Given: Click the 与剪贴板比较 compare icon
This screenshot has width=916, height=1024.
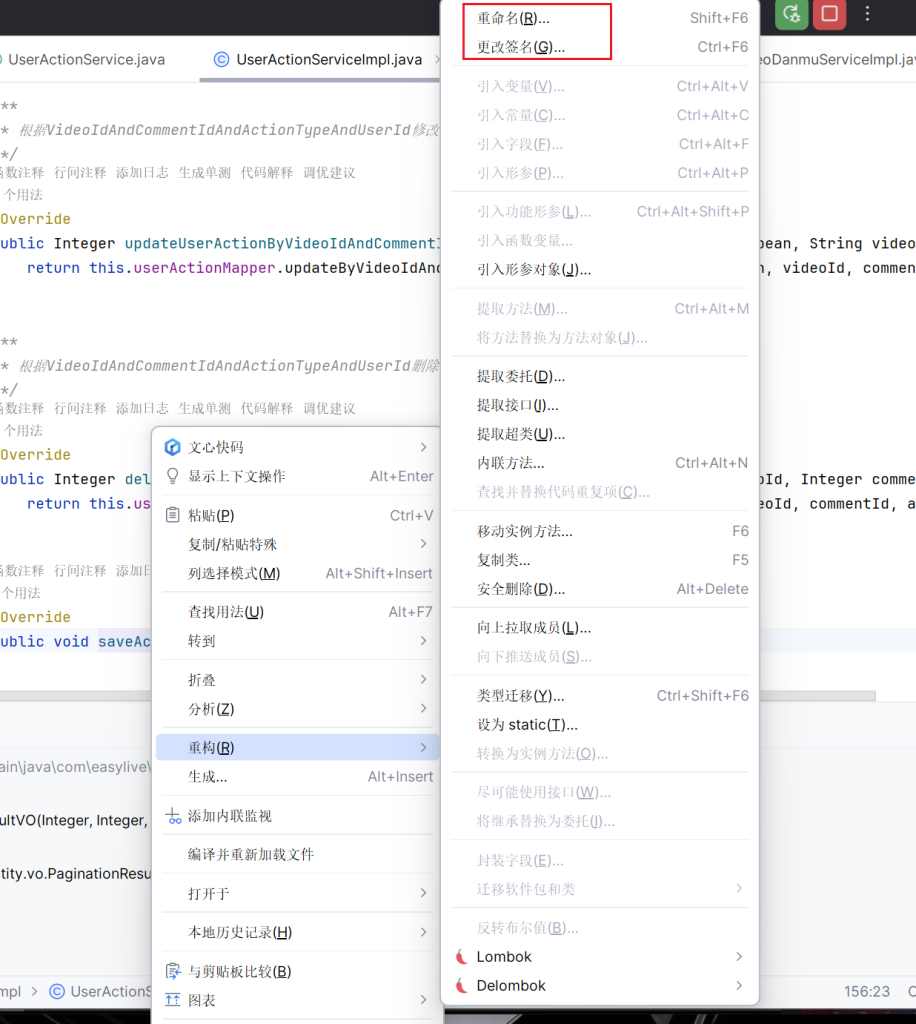Looking at the screenshot, I should coord(172,971).
